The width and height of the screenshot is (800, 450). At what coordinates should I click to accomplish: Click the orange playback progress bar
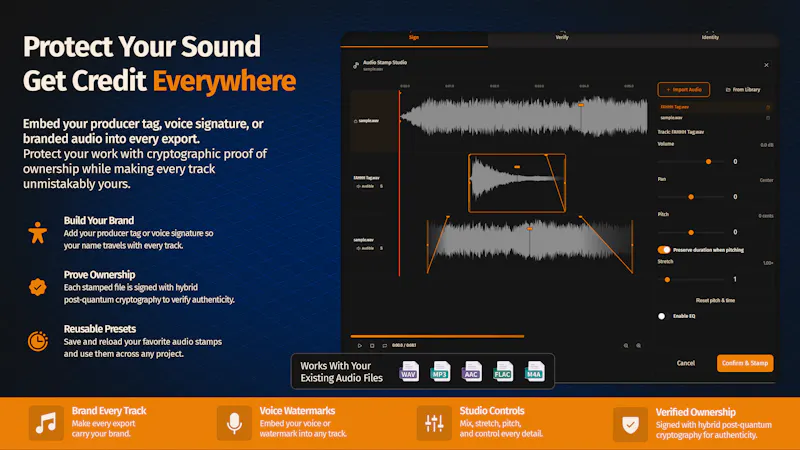437,336
